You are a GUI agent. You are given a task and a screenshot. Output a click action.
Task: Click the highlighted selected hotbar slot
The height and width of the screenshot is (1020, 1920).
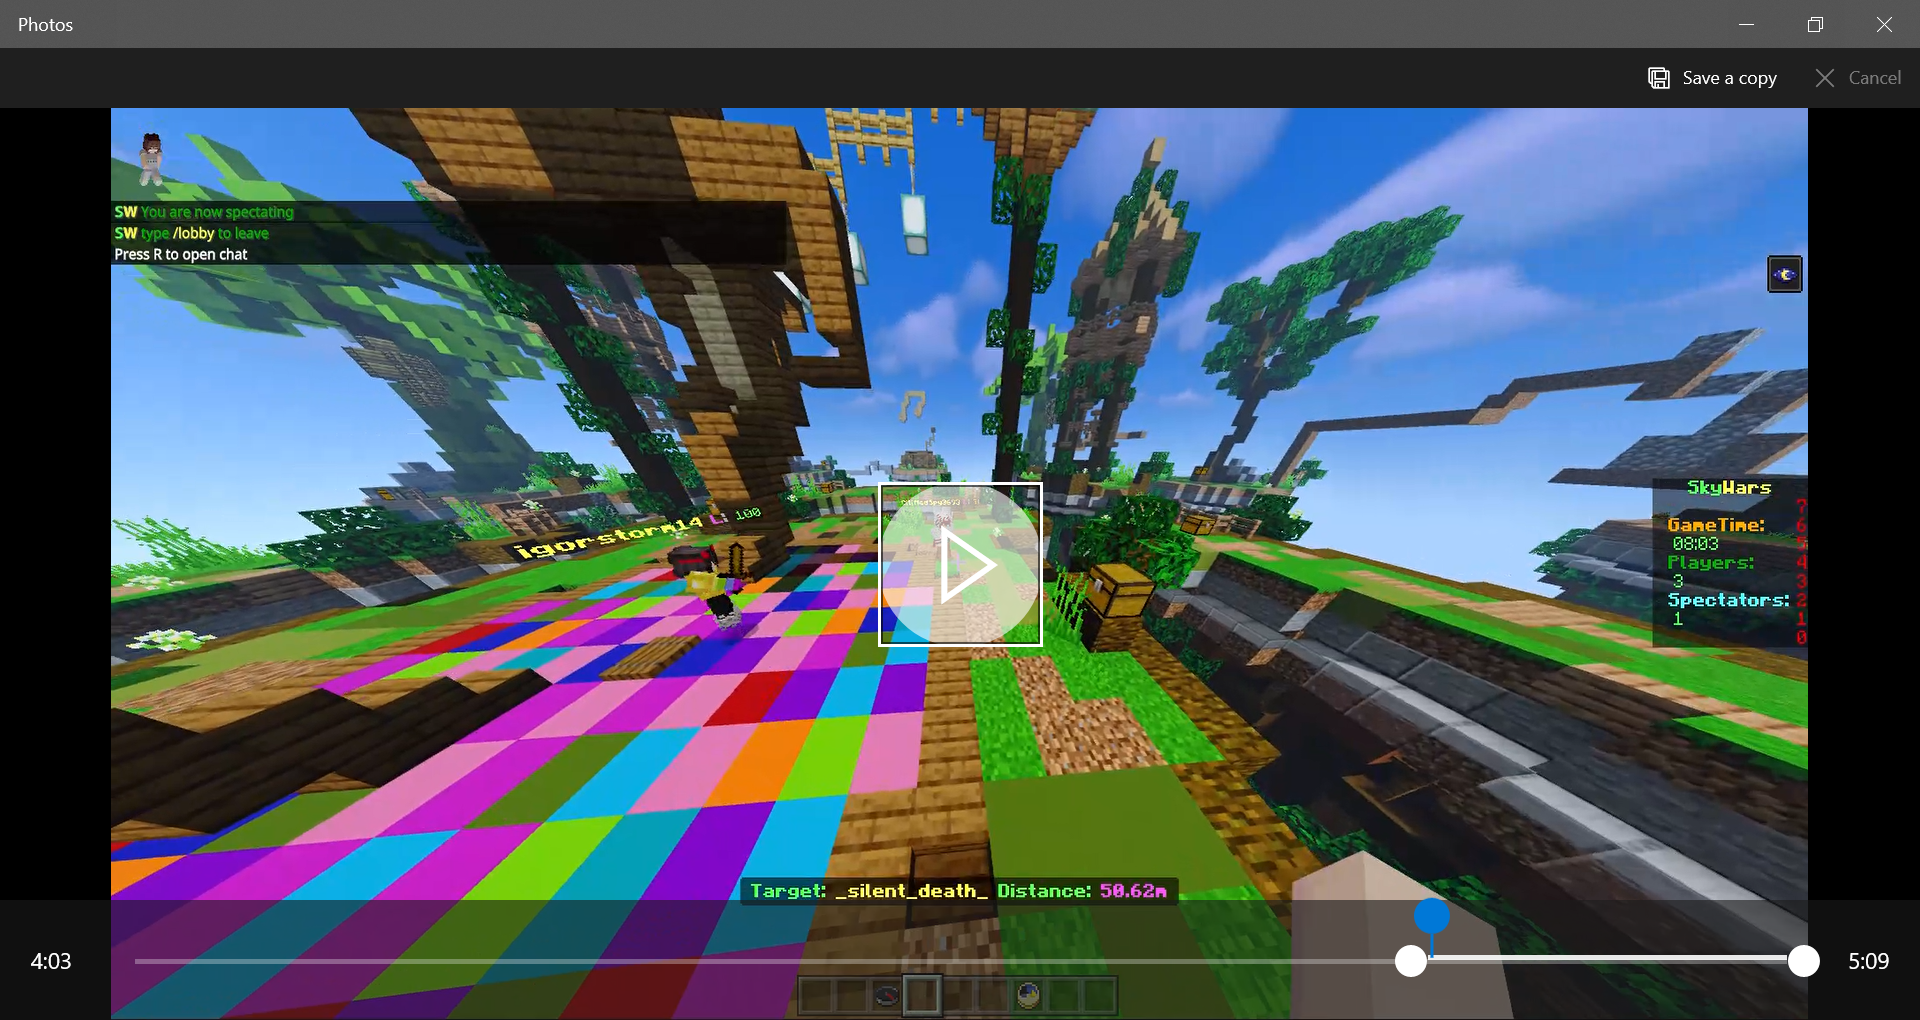tap(922, 995)
